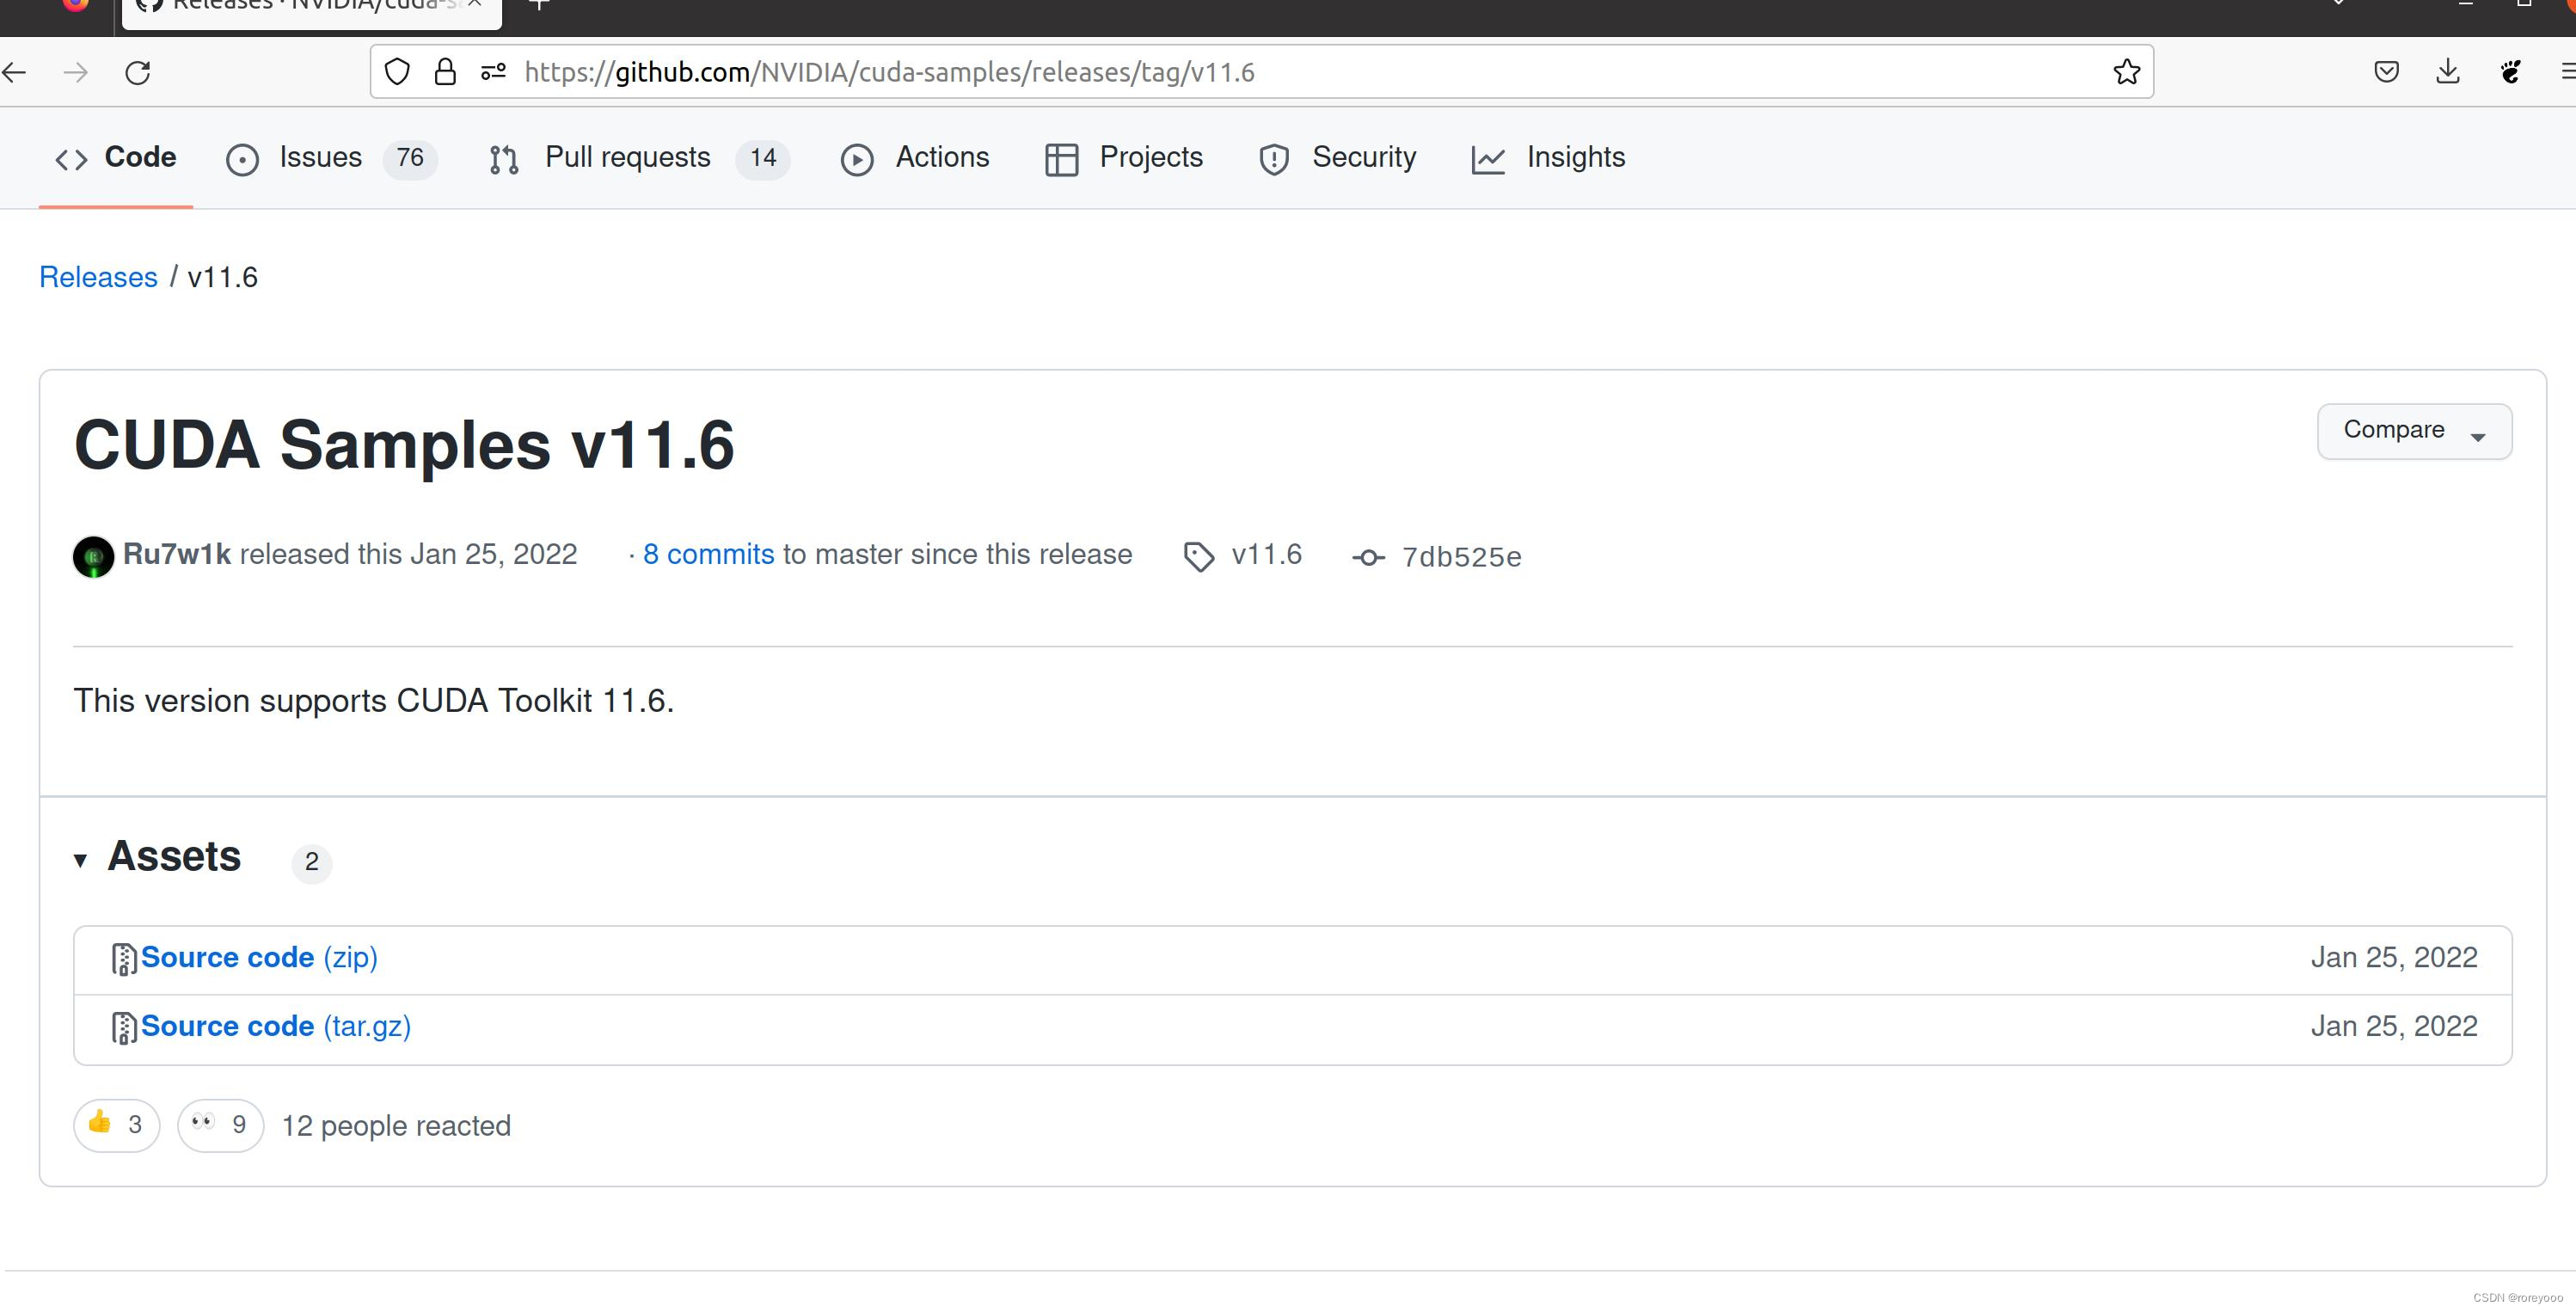Select the Issues icon in the repository nav

pos(243,158)
